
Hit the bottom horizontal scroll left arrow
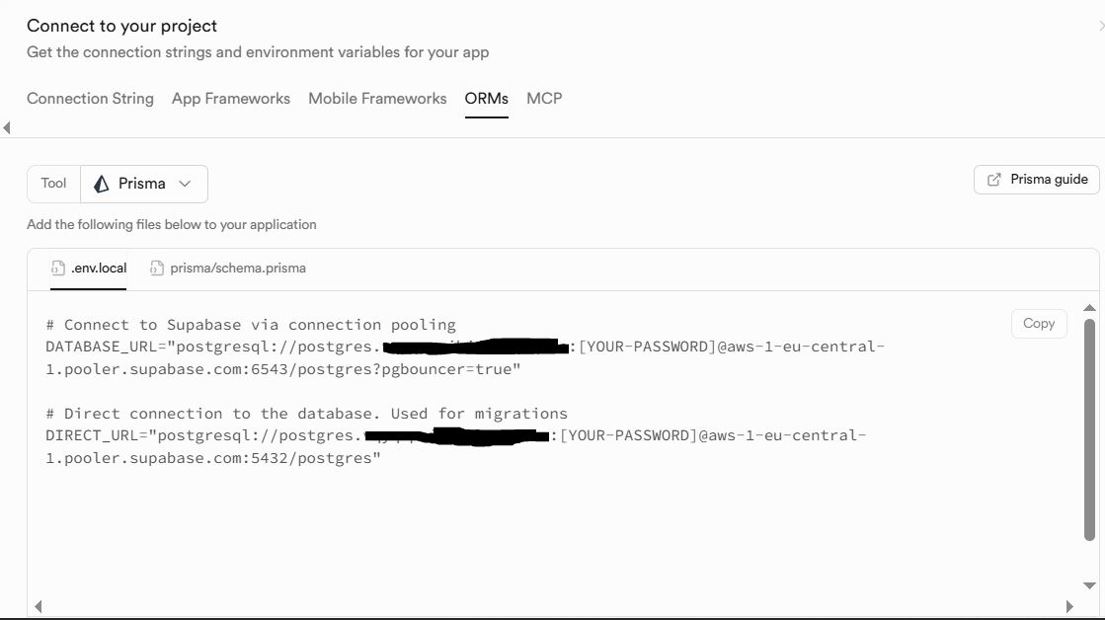[38, 606]
